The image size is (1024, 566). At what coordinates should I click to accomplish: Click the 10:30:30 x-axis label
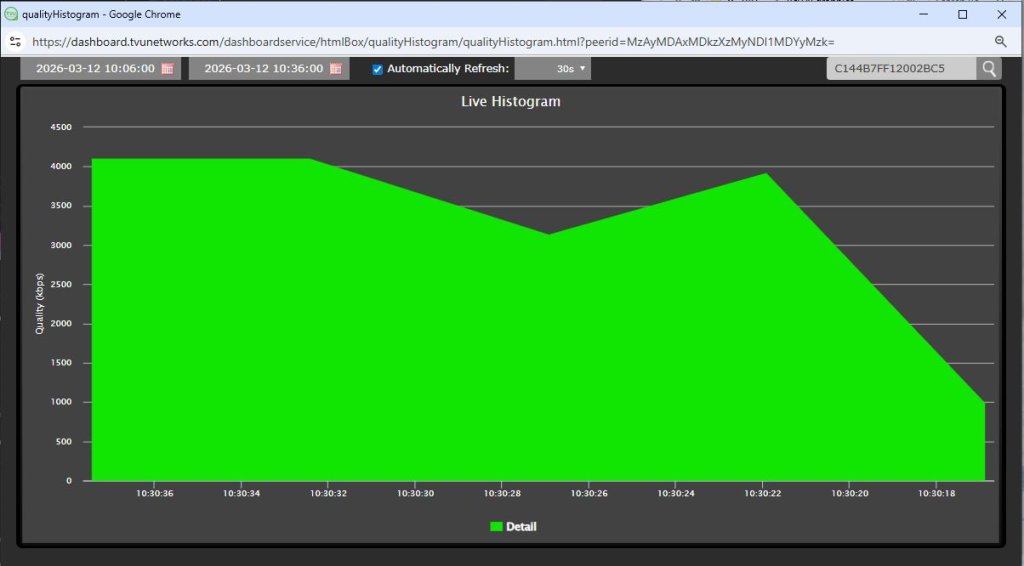tap(415, 494)
